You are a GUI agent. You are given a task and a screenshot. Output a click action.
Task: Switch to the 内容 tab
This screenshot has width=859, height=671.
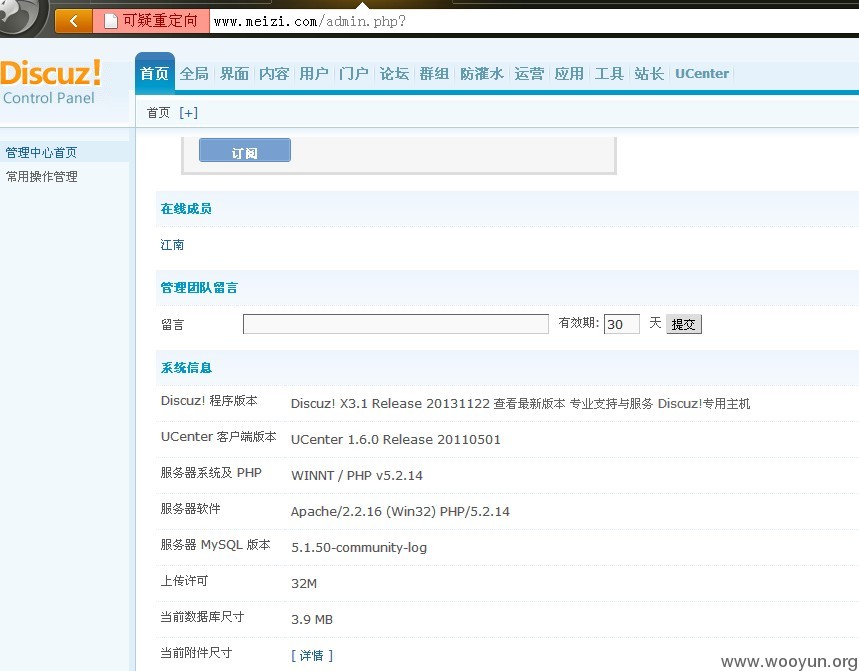click(x=274, y=73)
